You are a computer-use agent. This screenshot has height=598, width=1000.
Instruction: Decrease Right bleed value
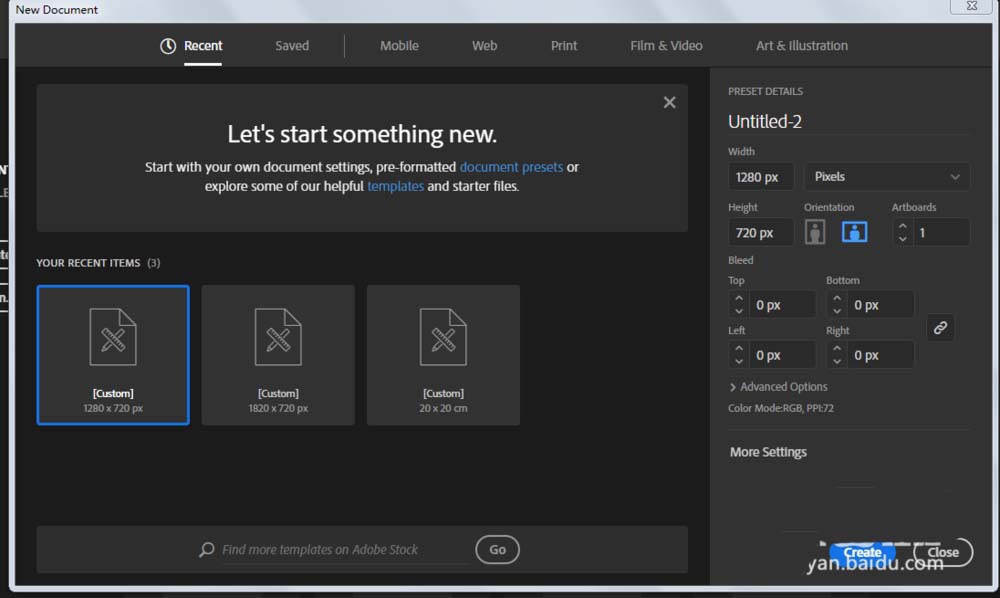point(837,361)
